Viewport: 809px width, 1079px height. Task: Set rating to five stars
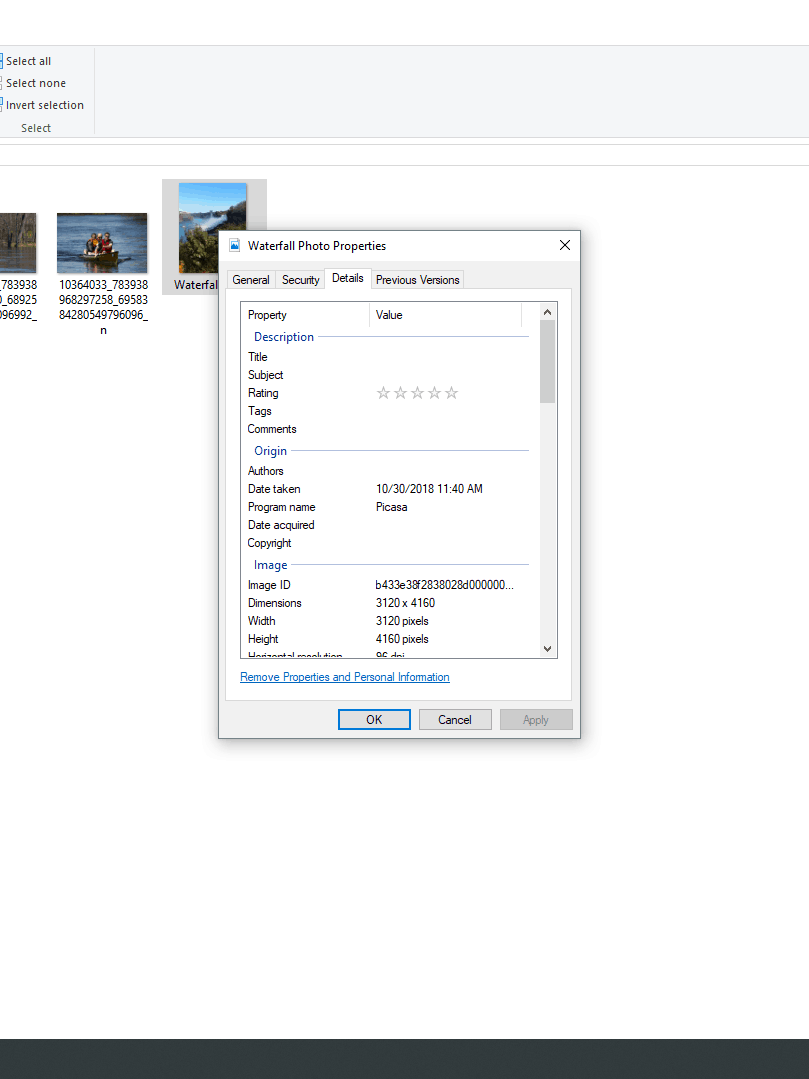(451, 393)
